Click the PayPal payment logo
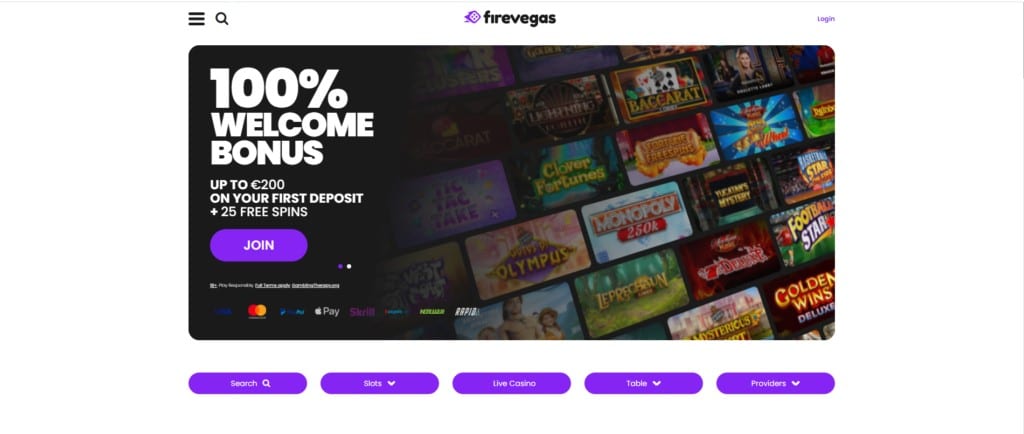 click(292, 312)
